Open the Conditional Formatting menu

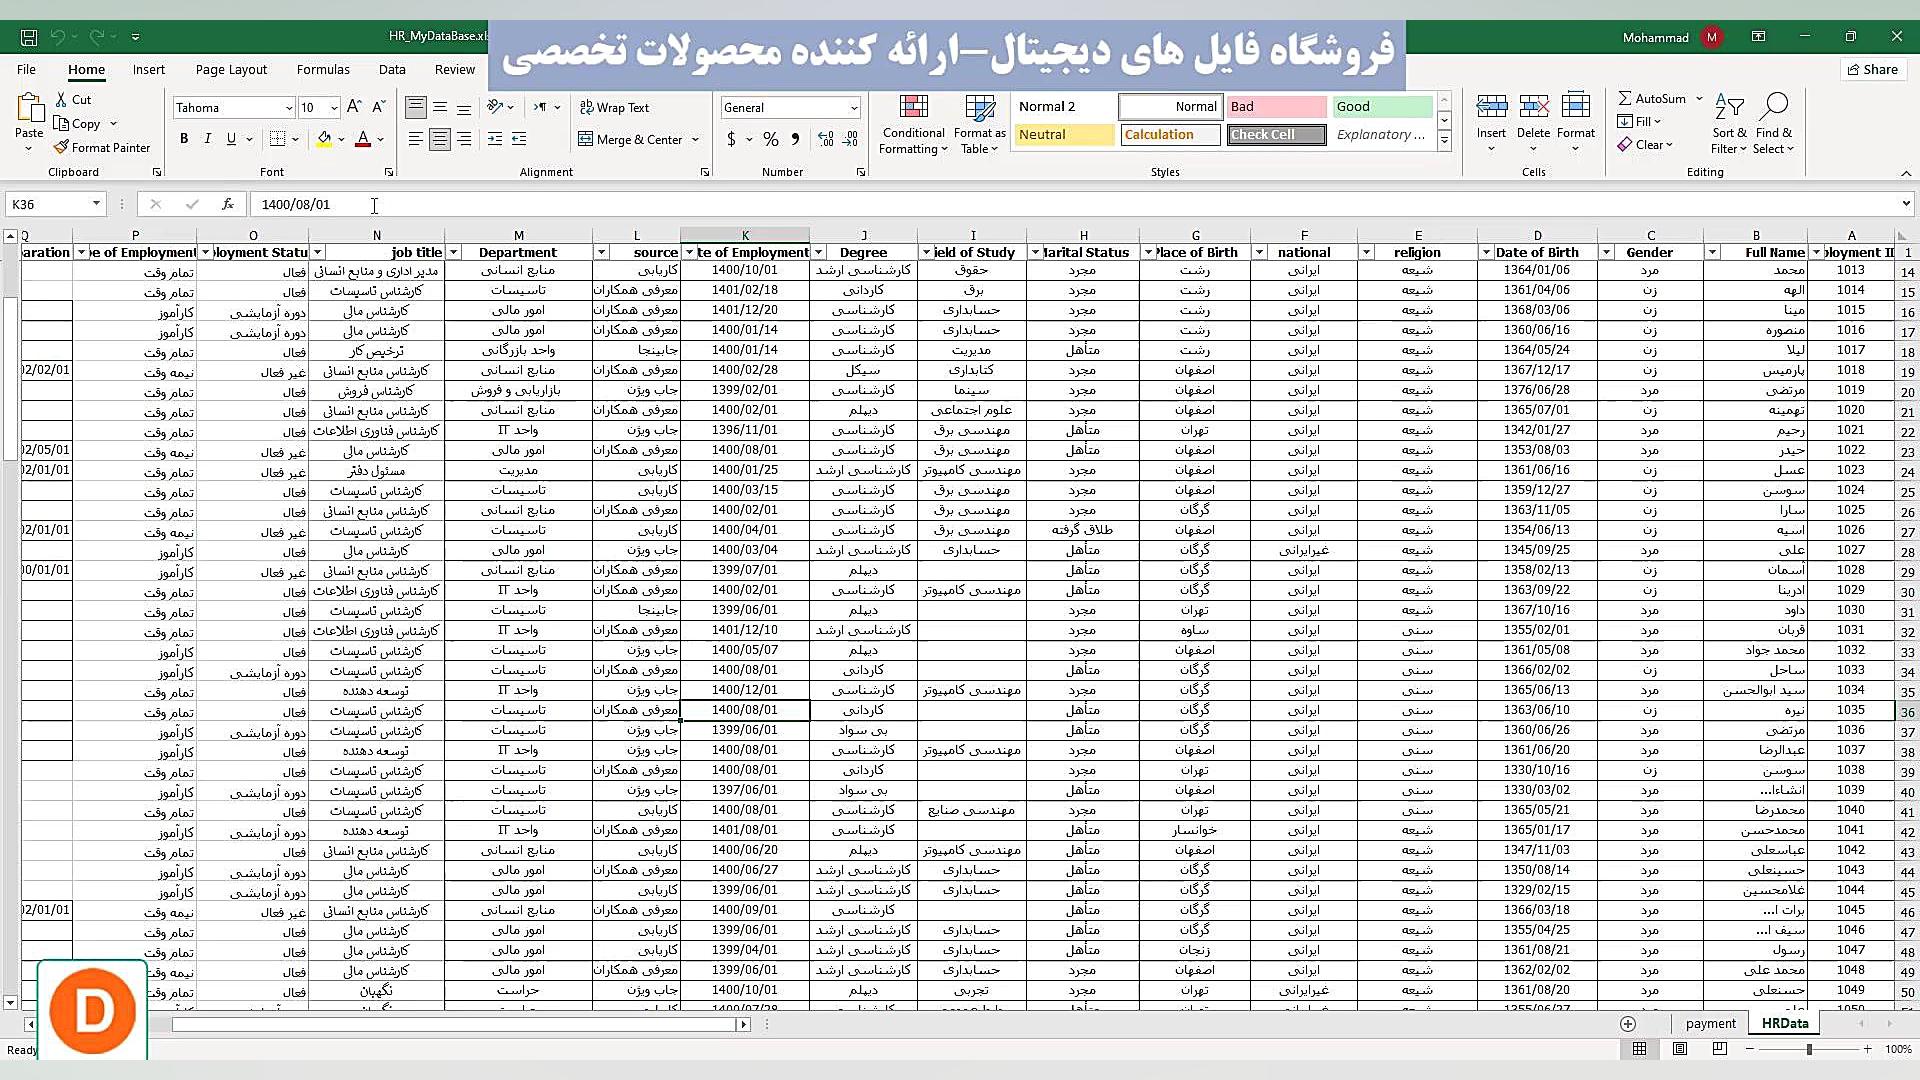pyautogui.click(x=912, y=125)
